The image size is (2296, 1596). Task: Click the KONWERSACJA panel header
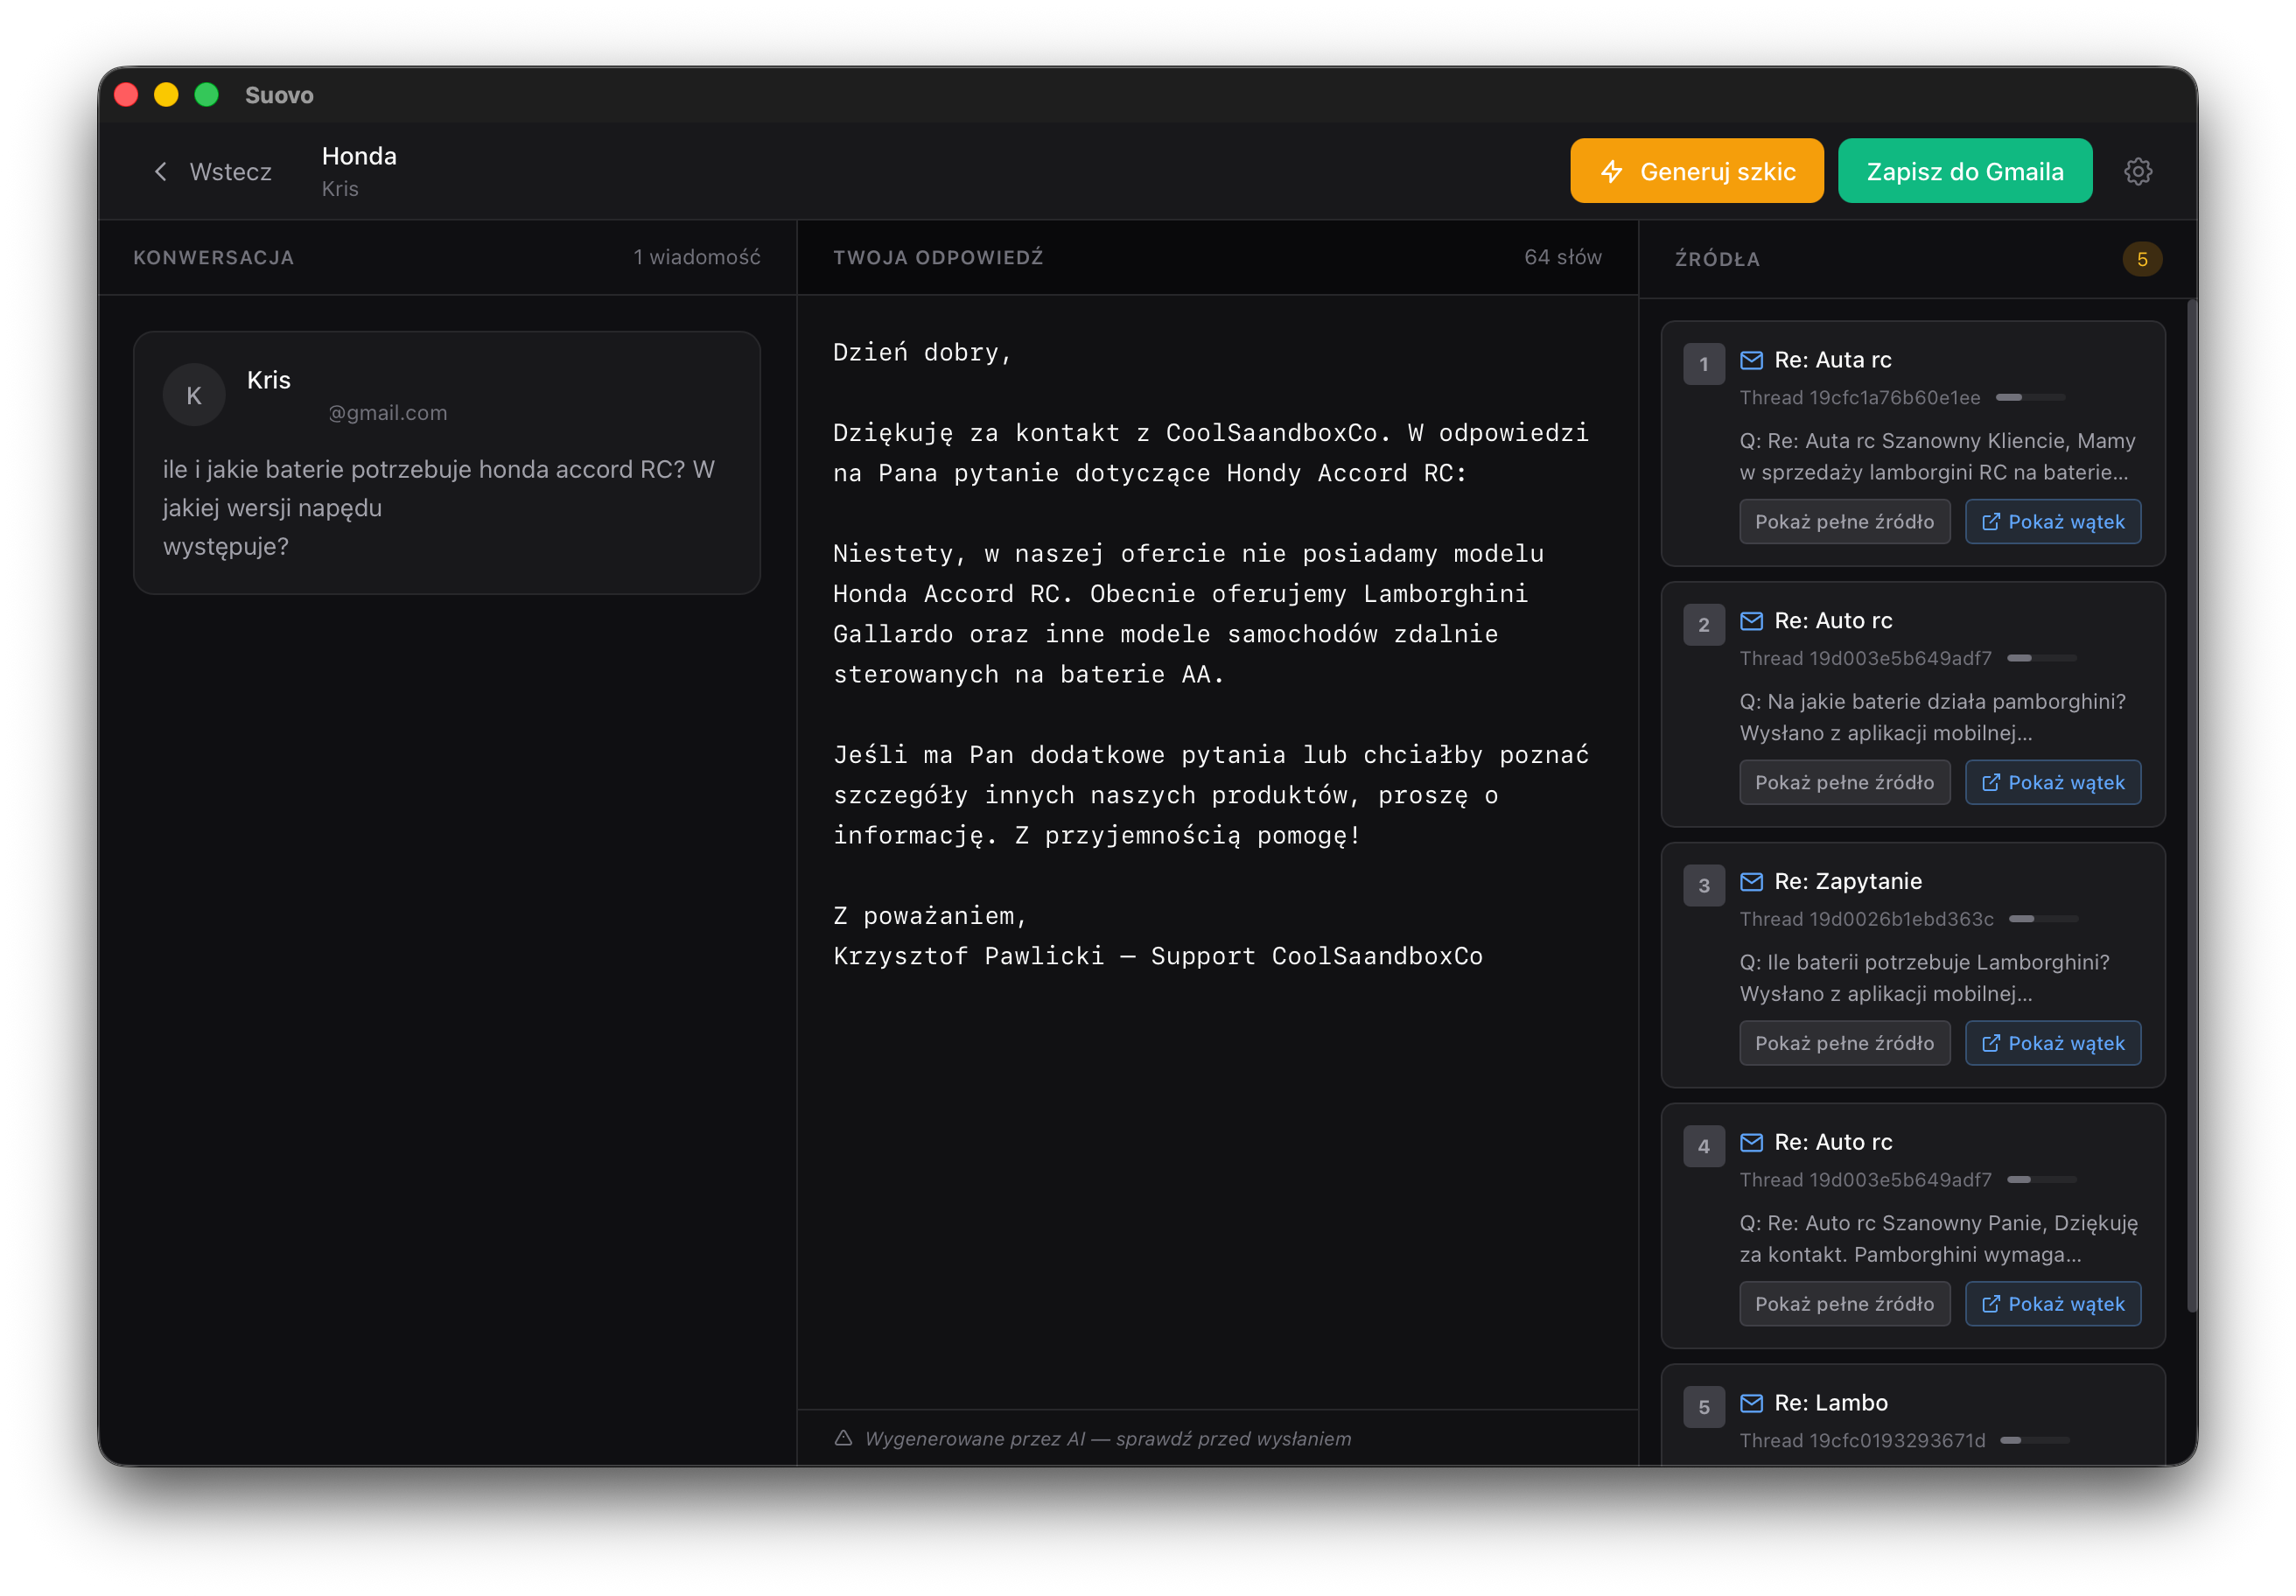pyautogui.click(x=214, y=258)
